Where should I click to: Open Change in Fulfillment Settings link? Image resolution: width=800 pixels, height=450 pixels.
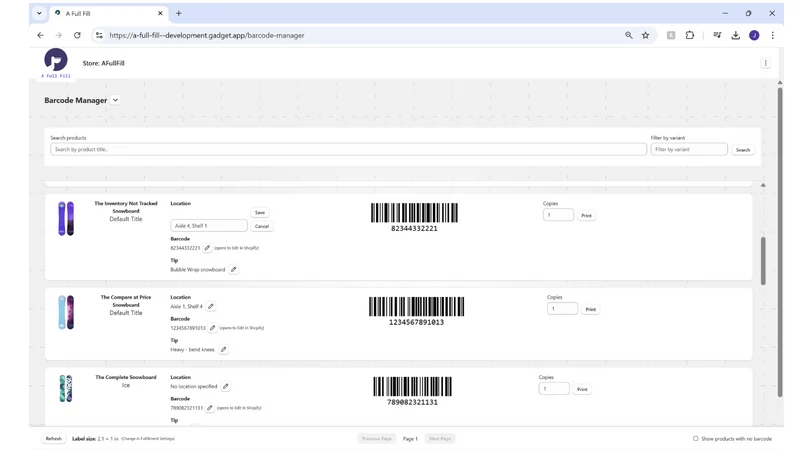tap(148, 439)
